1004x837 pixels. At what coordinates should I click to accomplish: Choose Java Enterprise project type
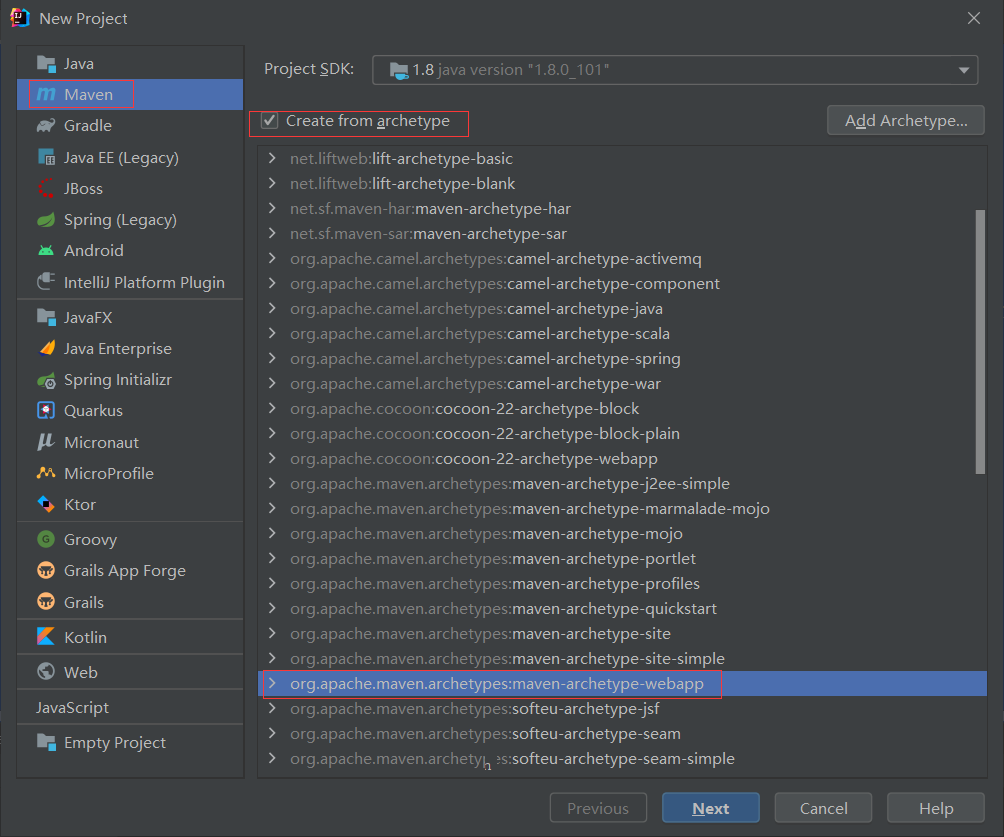click(130, 348)
